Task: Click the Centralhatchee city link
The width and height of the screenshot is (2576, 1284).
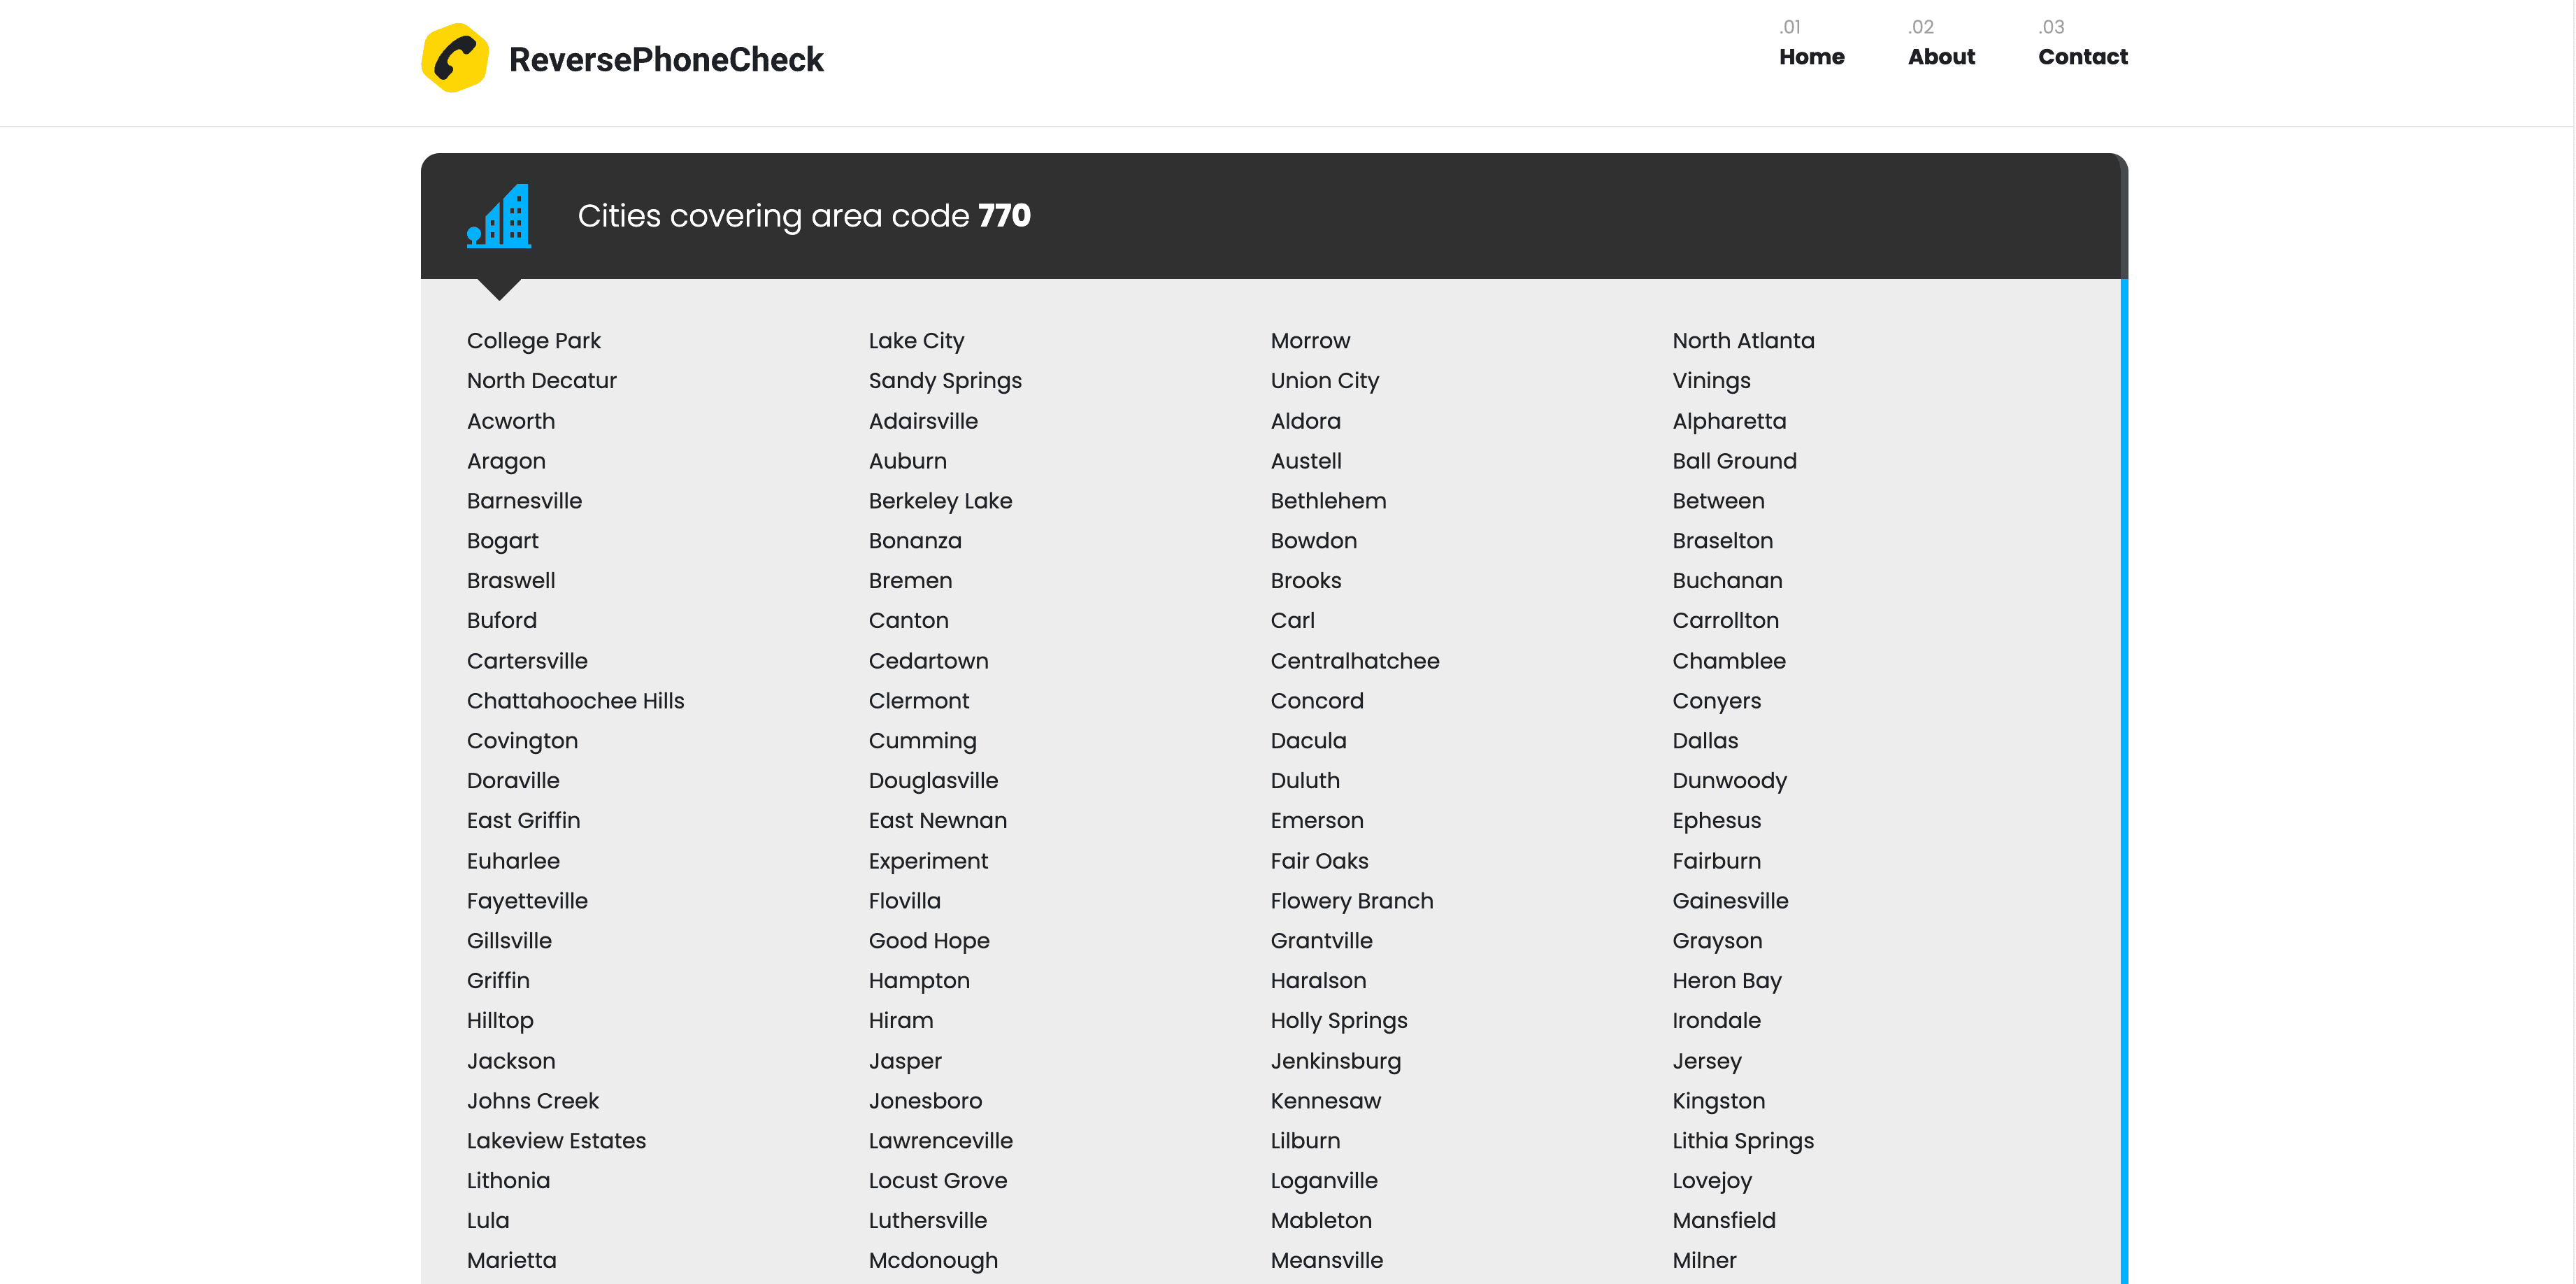Action: click(x=1354, y=661)
